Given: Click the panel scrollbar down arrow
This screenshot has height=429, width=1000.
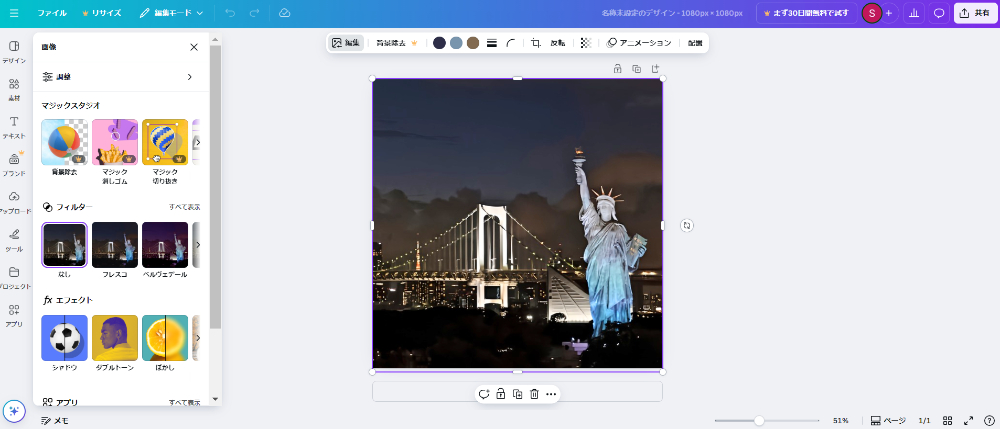Looking at the screenshot, I should (215, 399).
